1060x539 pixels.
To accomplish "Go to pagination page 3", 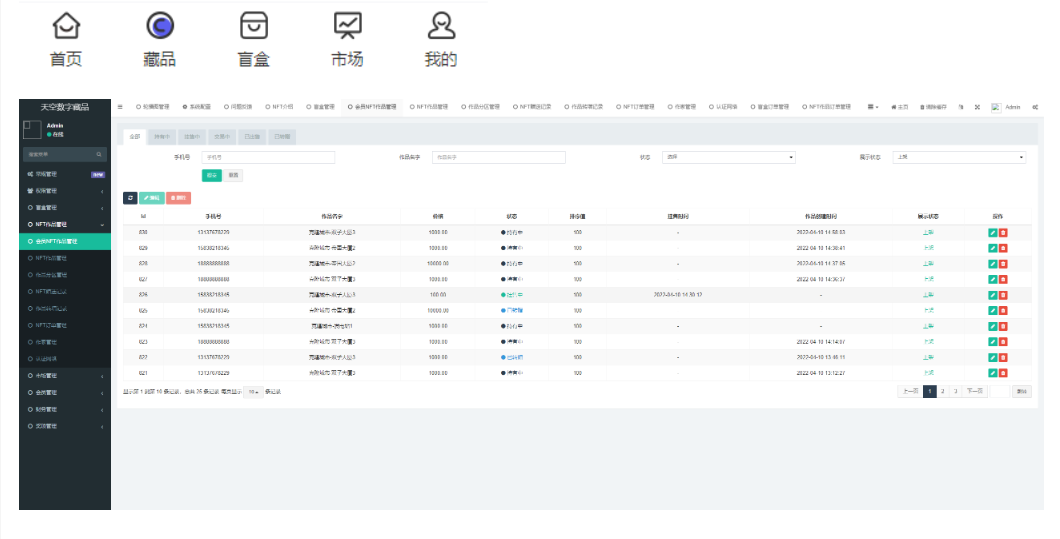I will [955, 391].
